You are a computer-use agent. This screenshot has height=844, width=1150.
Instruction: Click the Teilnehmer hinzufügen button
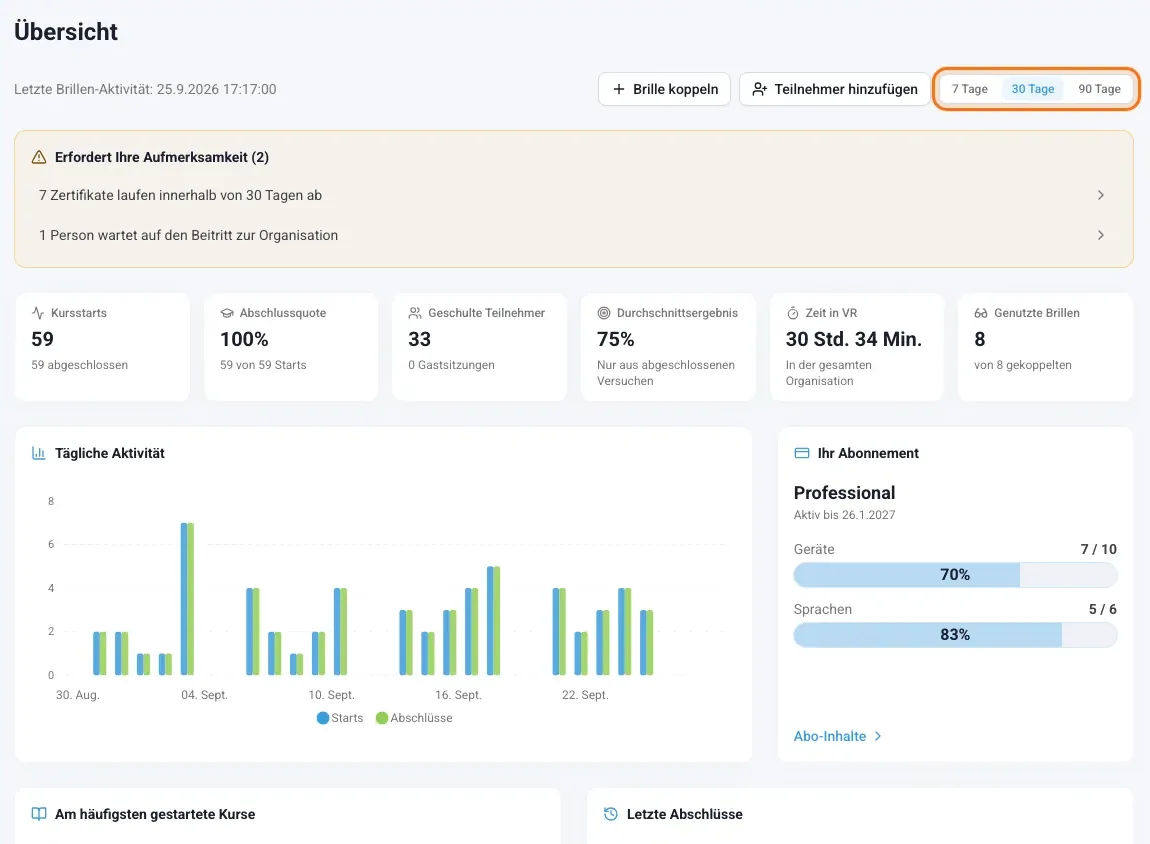point(835,89)
